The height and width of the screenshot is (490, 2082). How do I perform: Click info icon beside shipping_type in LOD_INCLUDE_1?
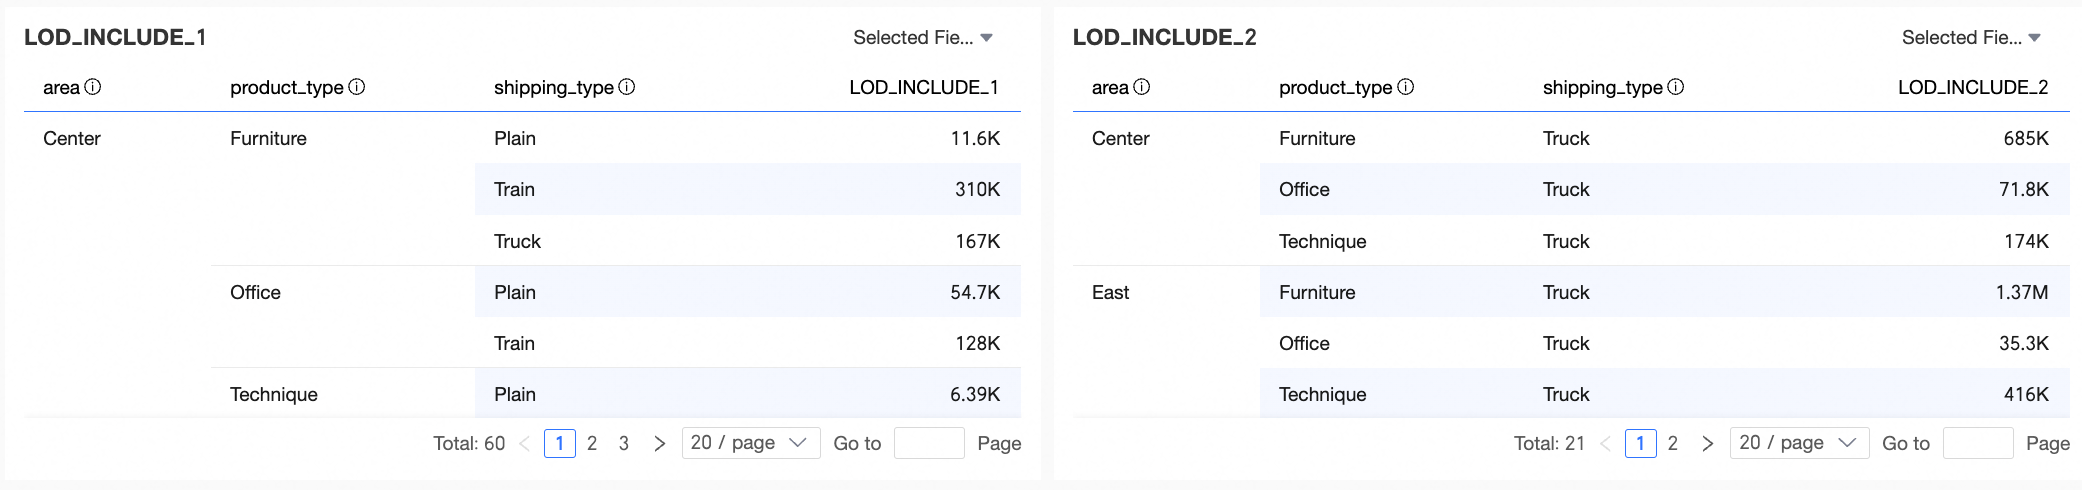pos(627,87)
